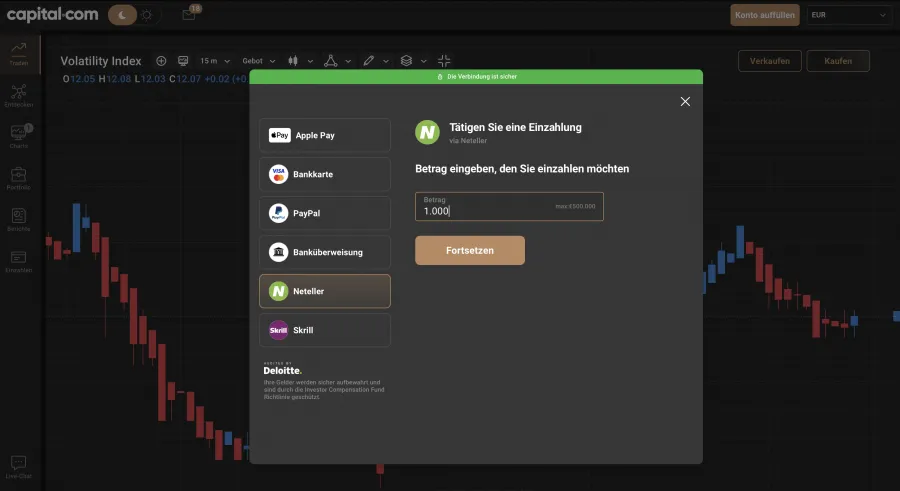Open the EUR currency dropdown
This screenshot has height=491, width=900.
pos(849,15)
